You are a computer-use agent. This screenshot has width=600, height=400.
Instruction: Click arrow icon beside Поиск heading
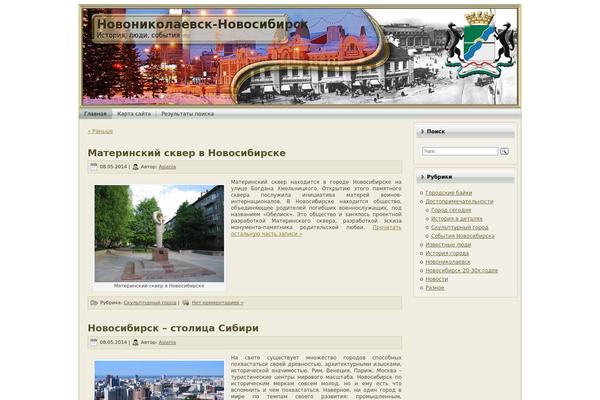tap(420, 131)
